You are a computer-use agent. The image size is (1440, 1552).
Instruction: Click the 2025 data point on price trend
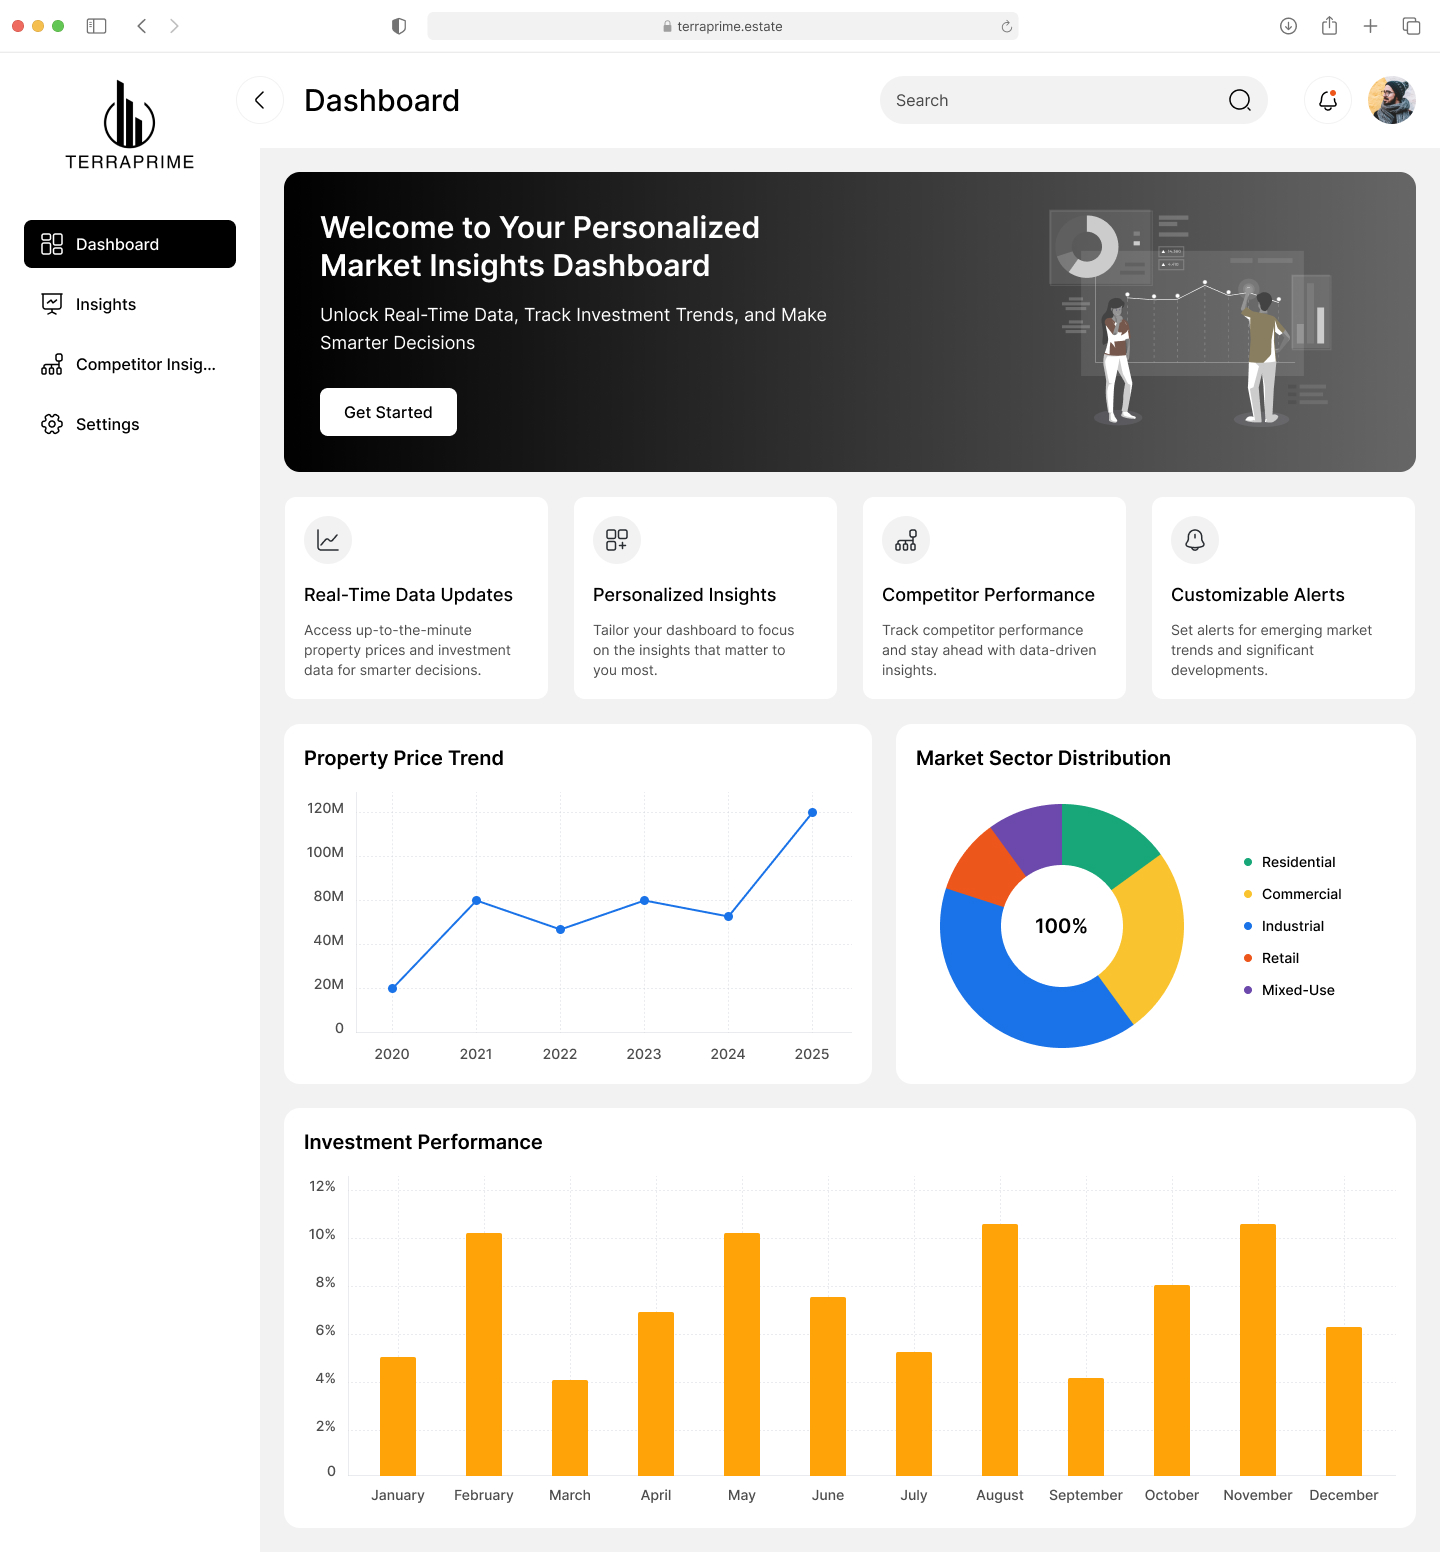pos(812,813)
